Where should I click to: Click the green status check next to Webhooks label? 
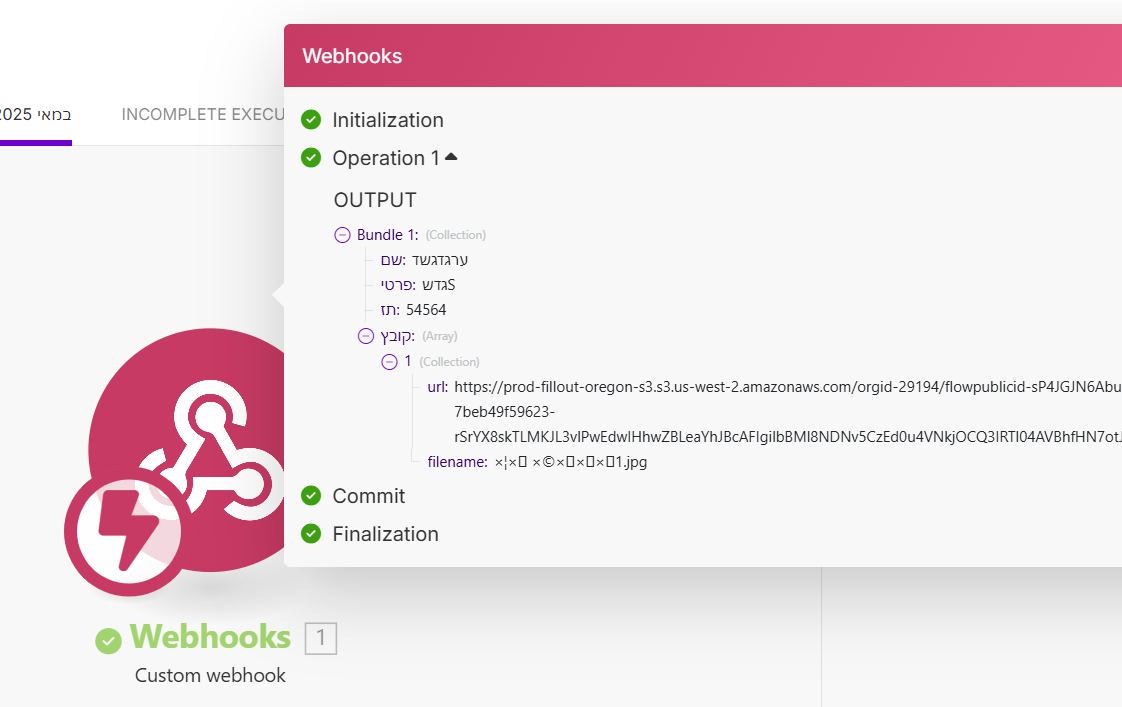point(108,640)
